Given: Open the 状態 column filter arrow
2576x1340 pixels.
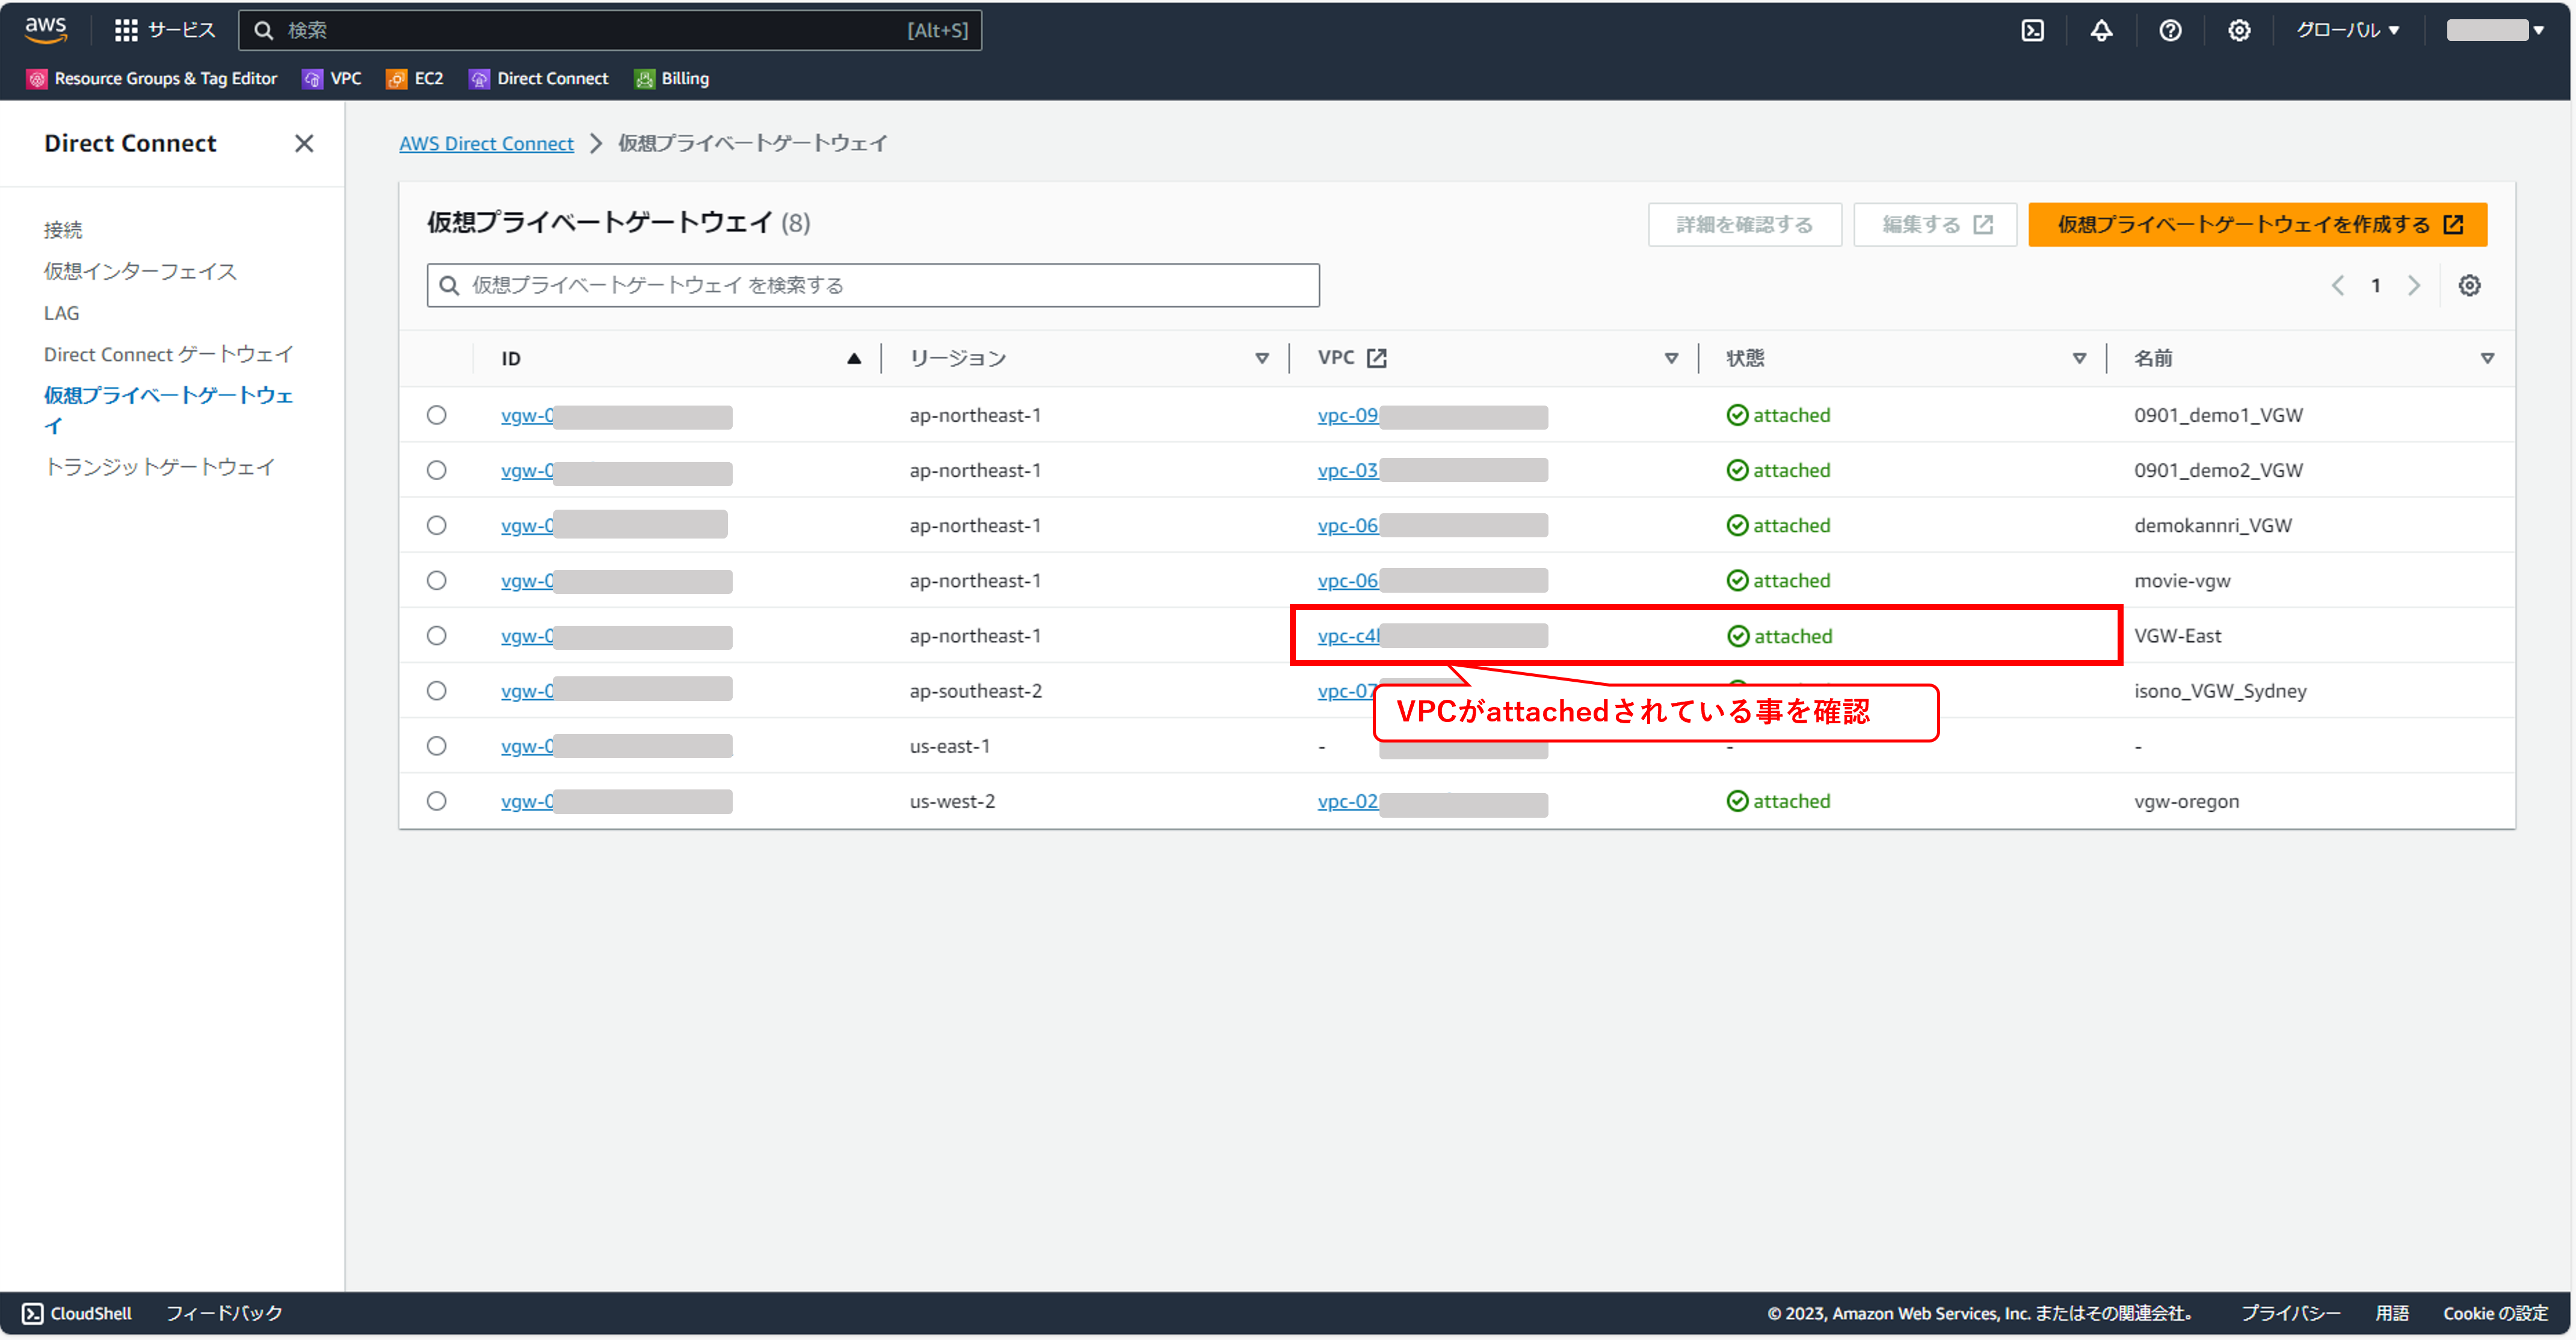Looking at the screenshot, I should (2079, 358).
